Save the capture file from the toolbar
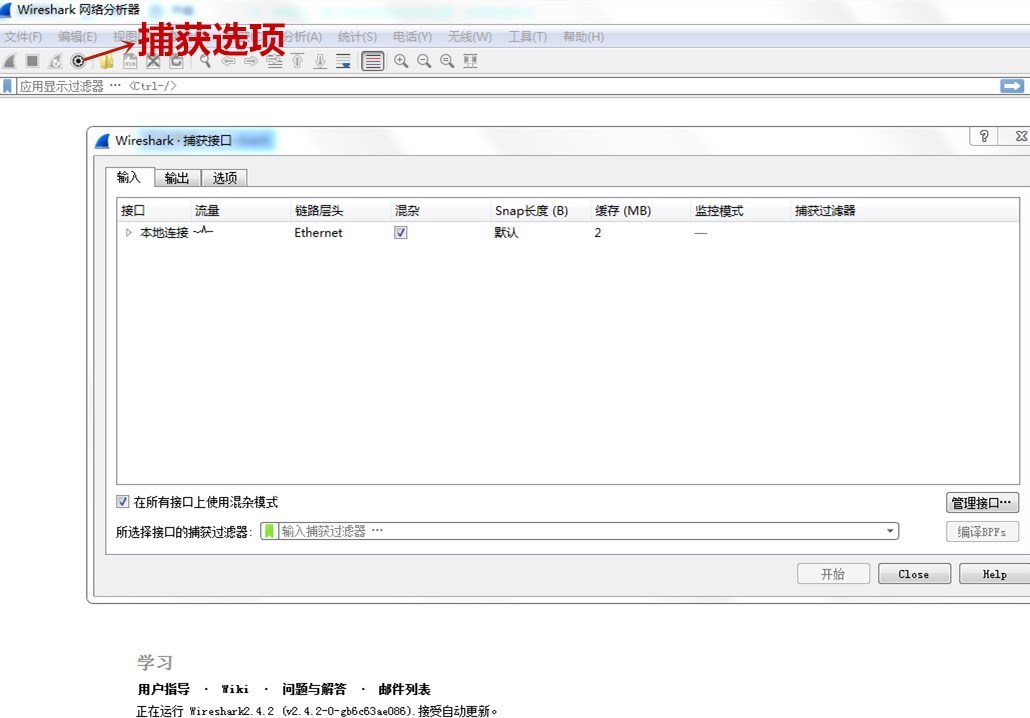 click(130, 61)
